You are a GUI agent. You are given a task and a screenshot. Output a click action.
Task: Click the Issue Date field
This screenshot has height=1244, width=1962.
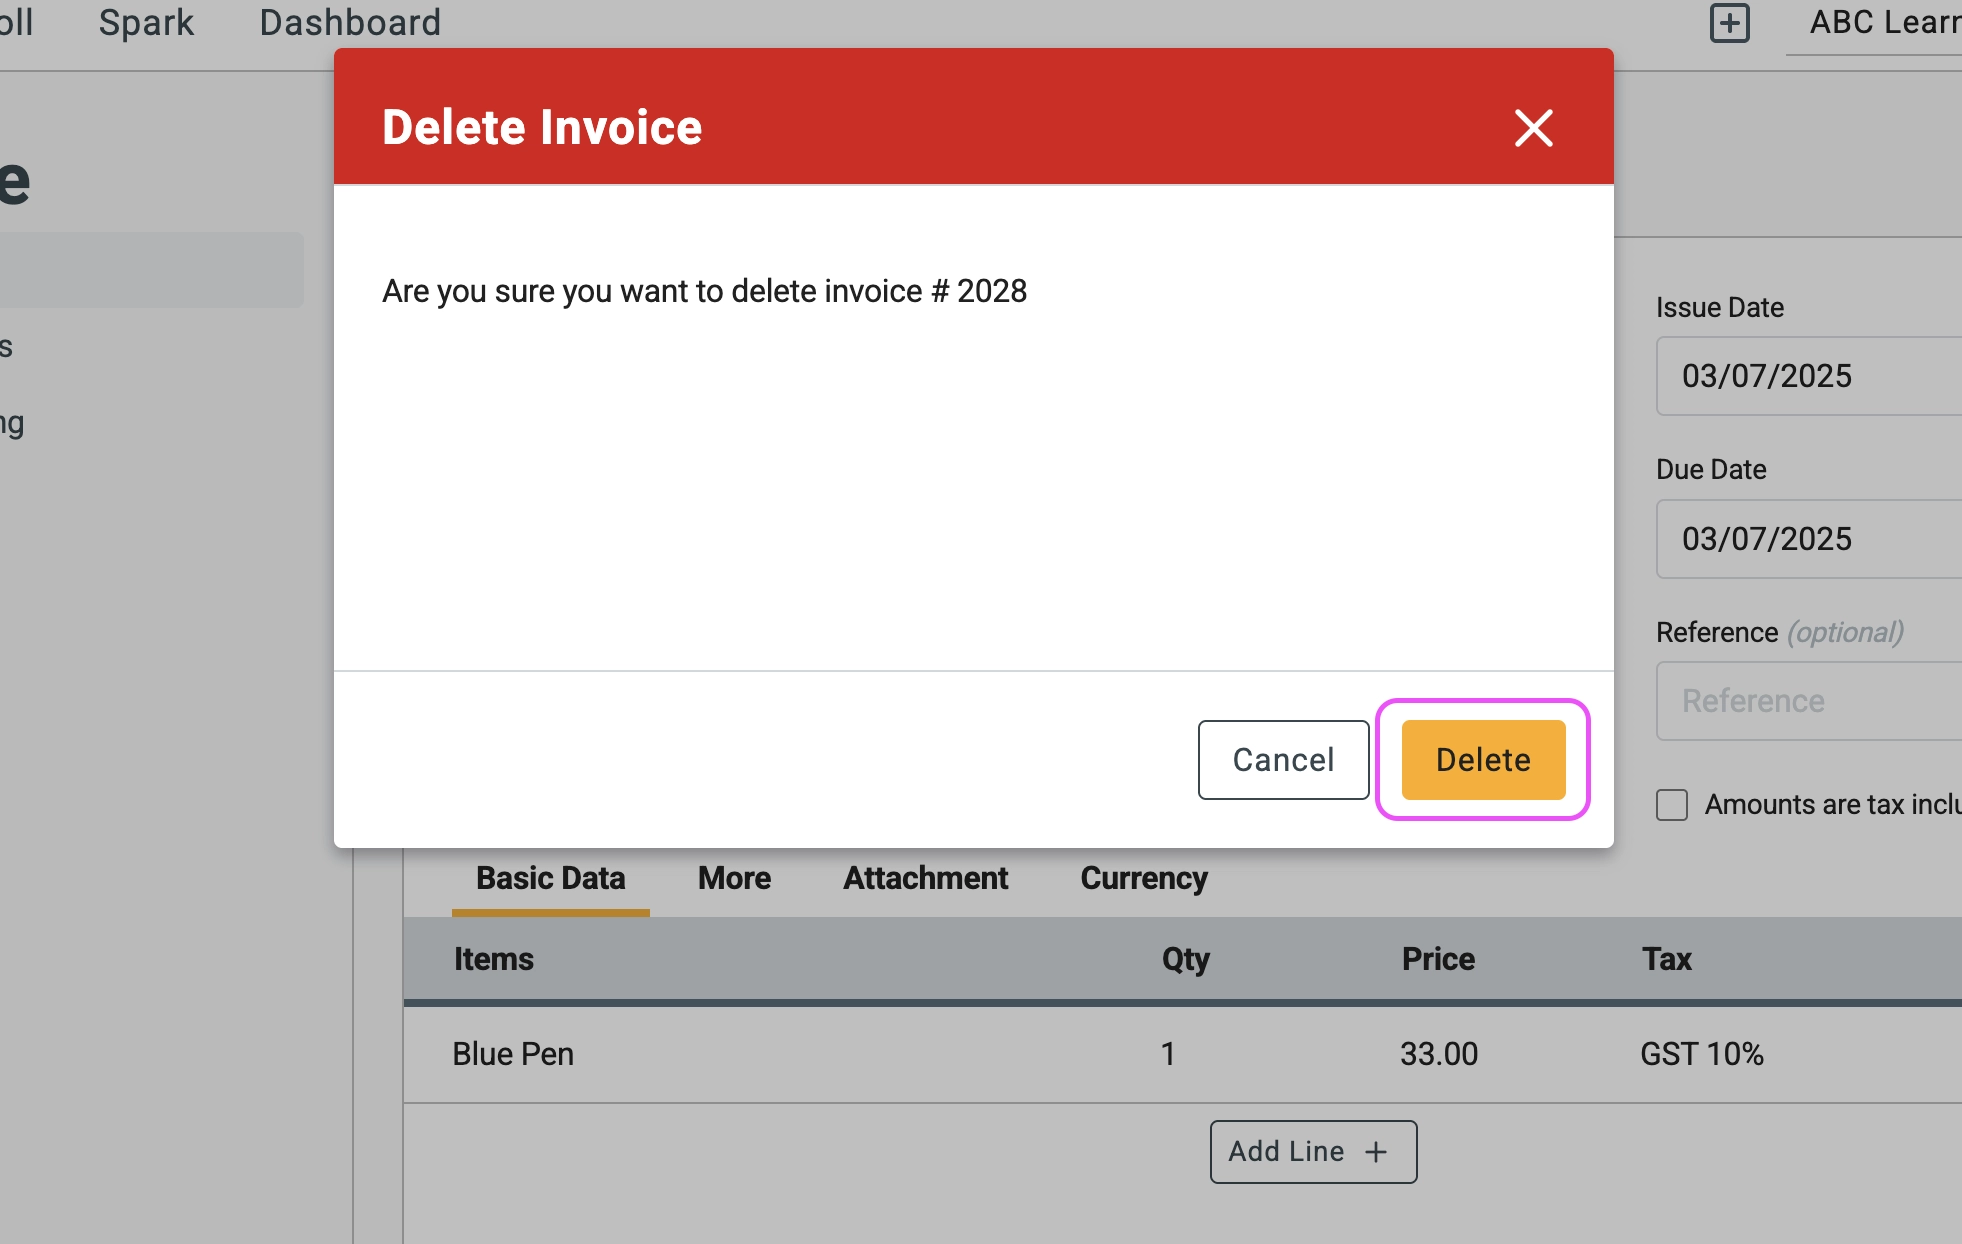point(1809,376)
